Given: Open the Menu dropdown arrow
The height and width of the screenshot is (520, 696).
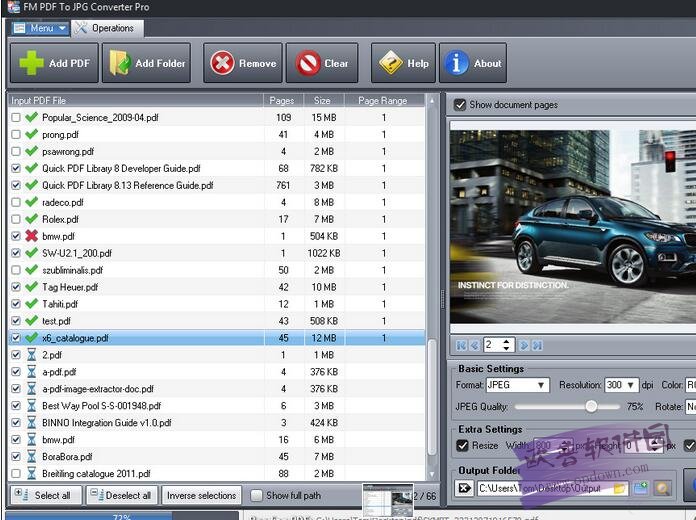Looking at the screenshot, I should pos(62,28).
